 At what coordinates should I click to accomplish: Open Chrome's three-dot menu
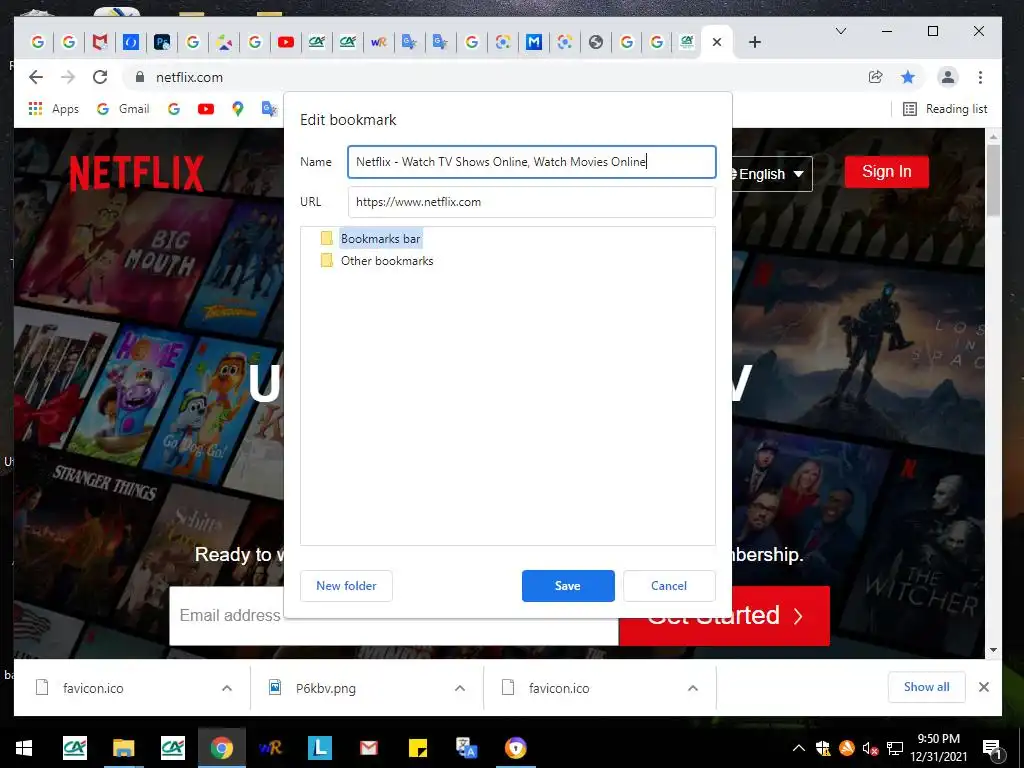[980, 77]
